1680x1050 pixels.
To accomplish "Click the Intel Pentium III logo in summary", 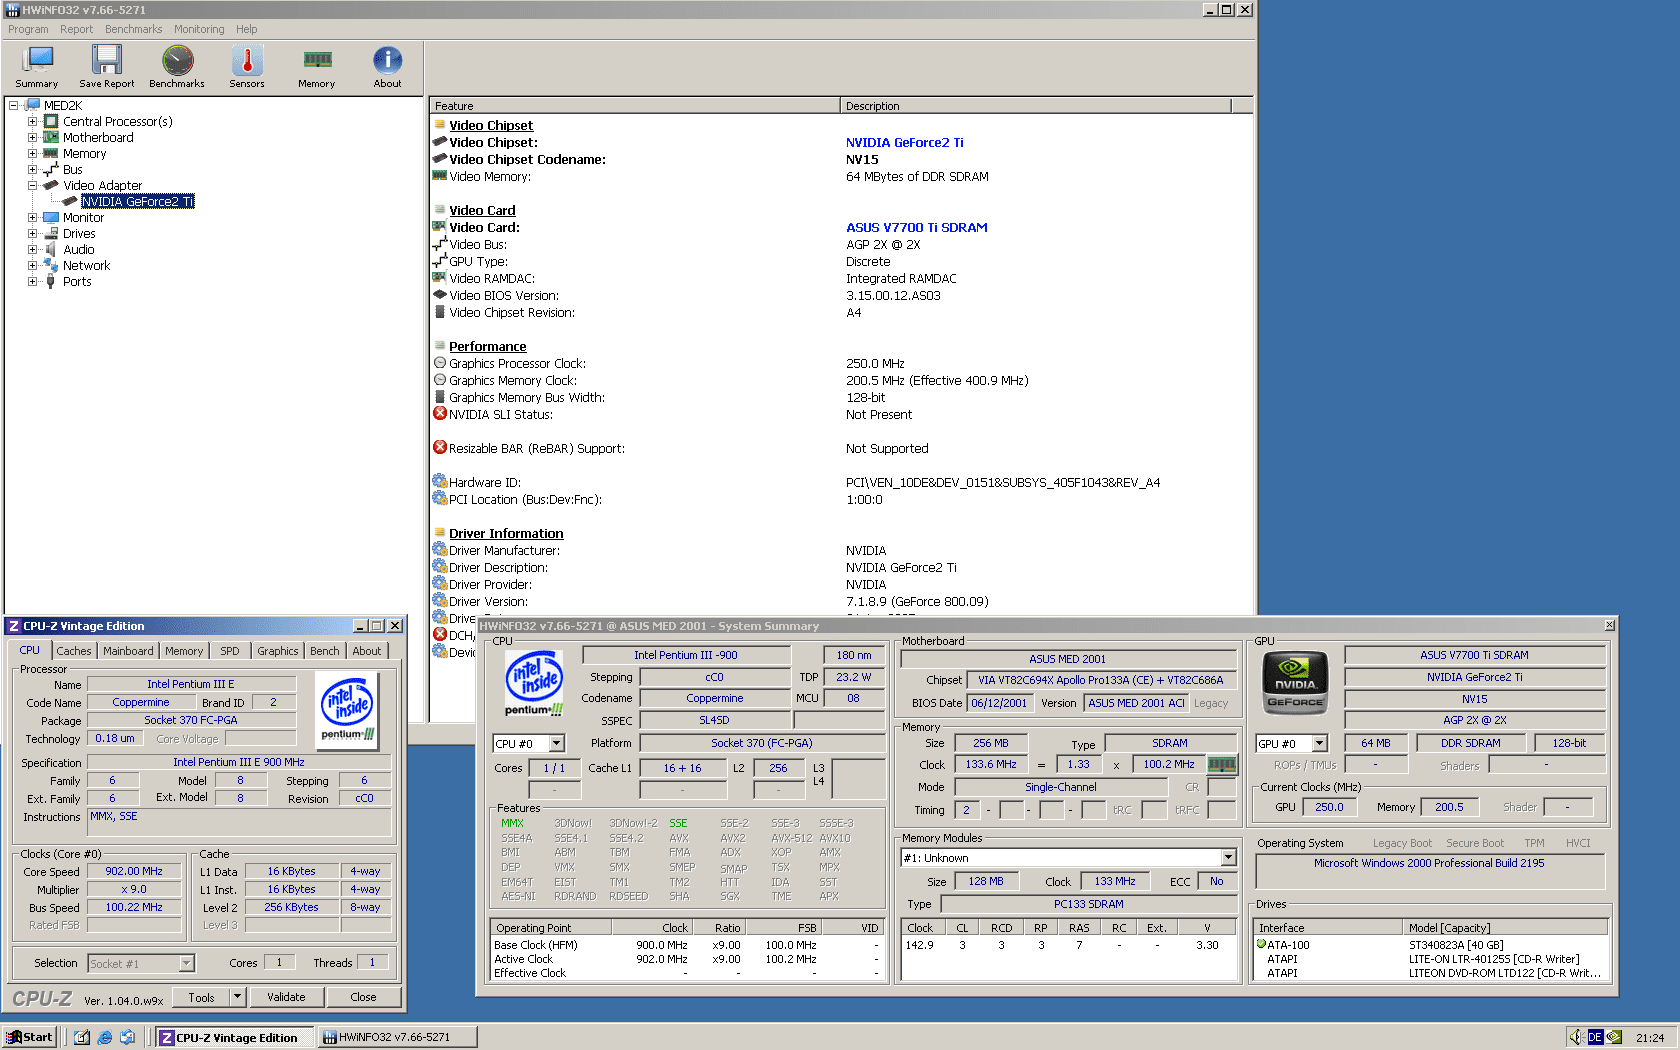I will click(534, 683).
